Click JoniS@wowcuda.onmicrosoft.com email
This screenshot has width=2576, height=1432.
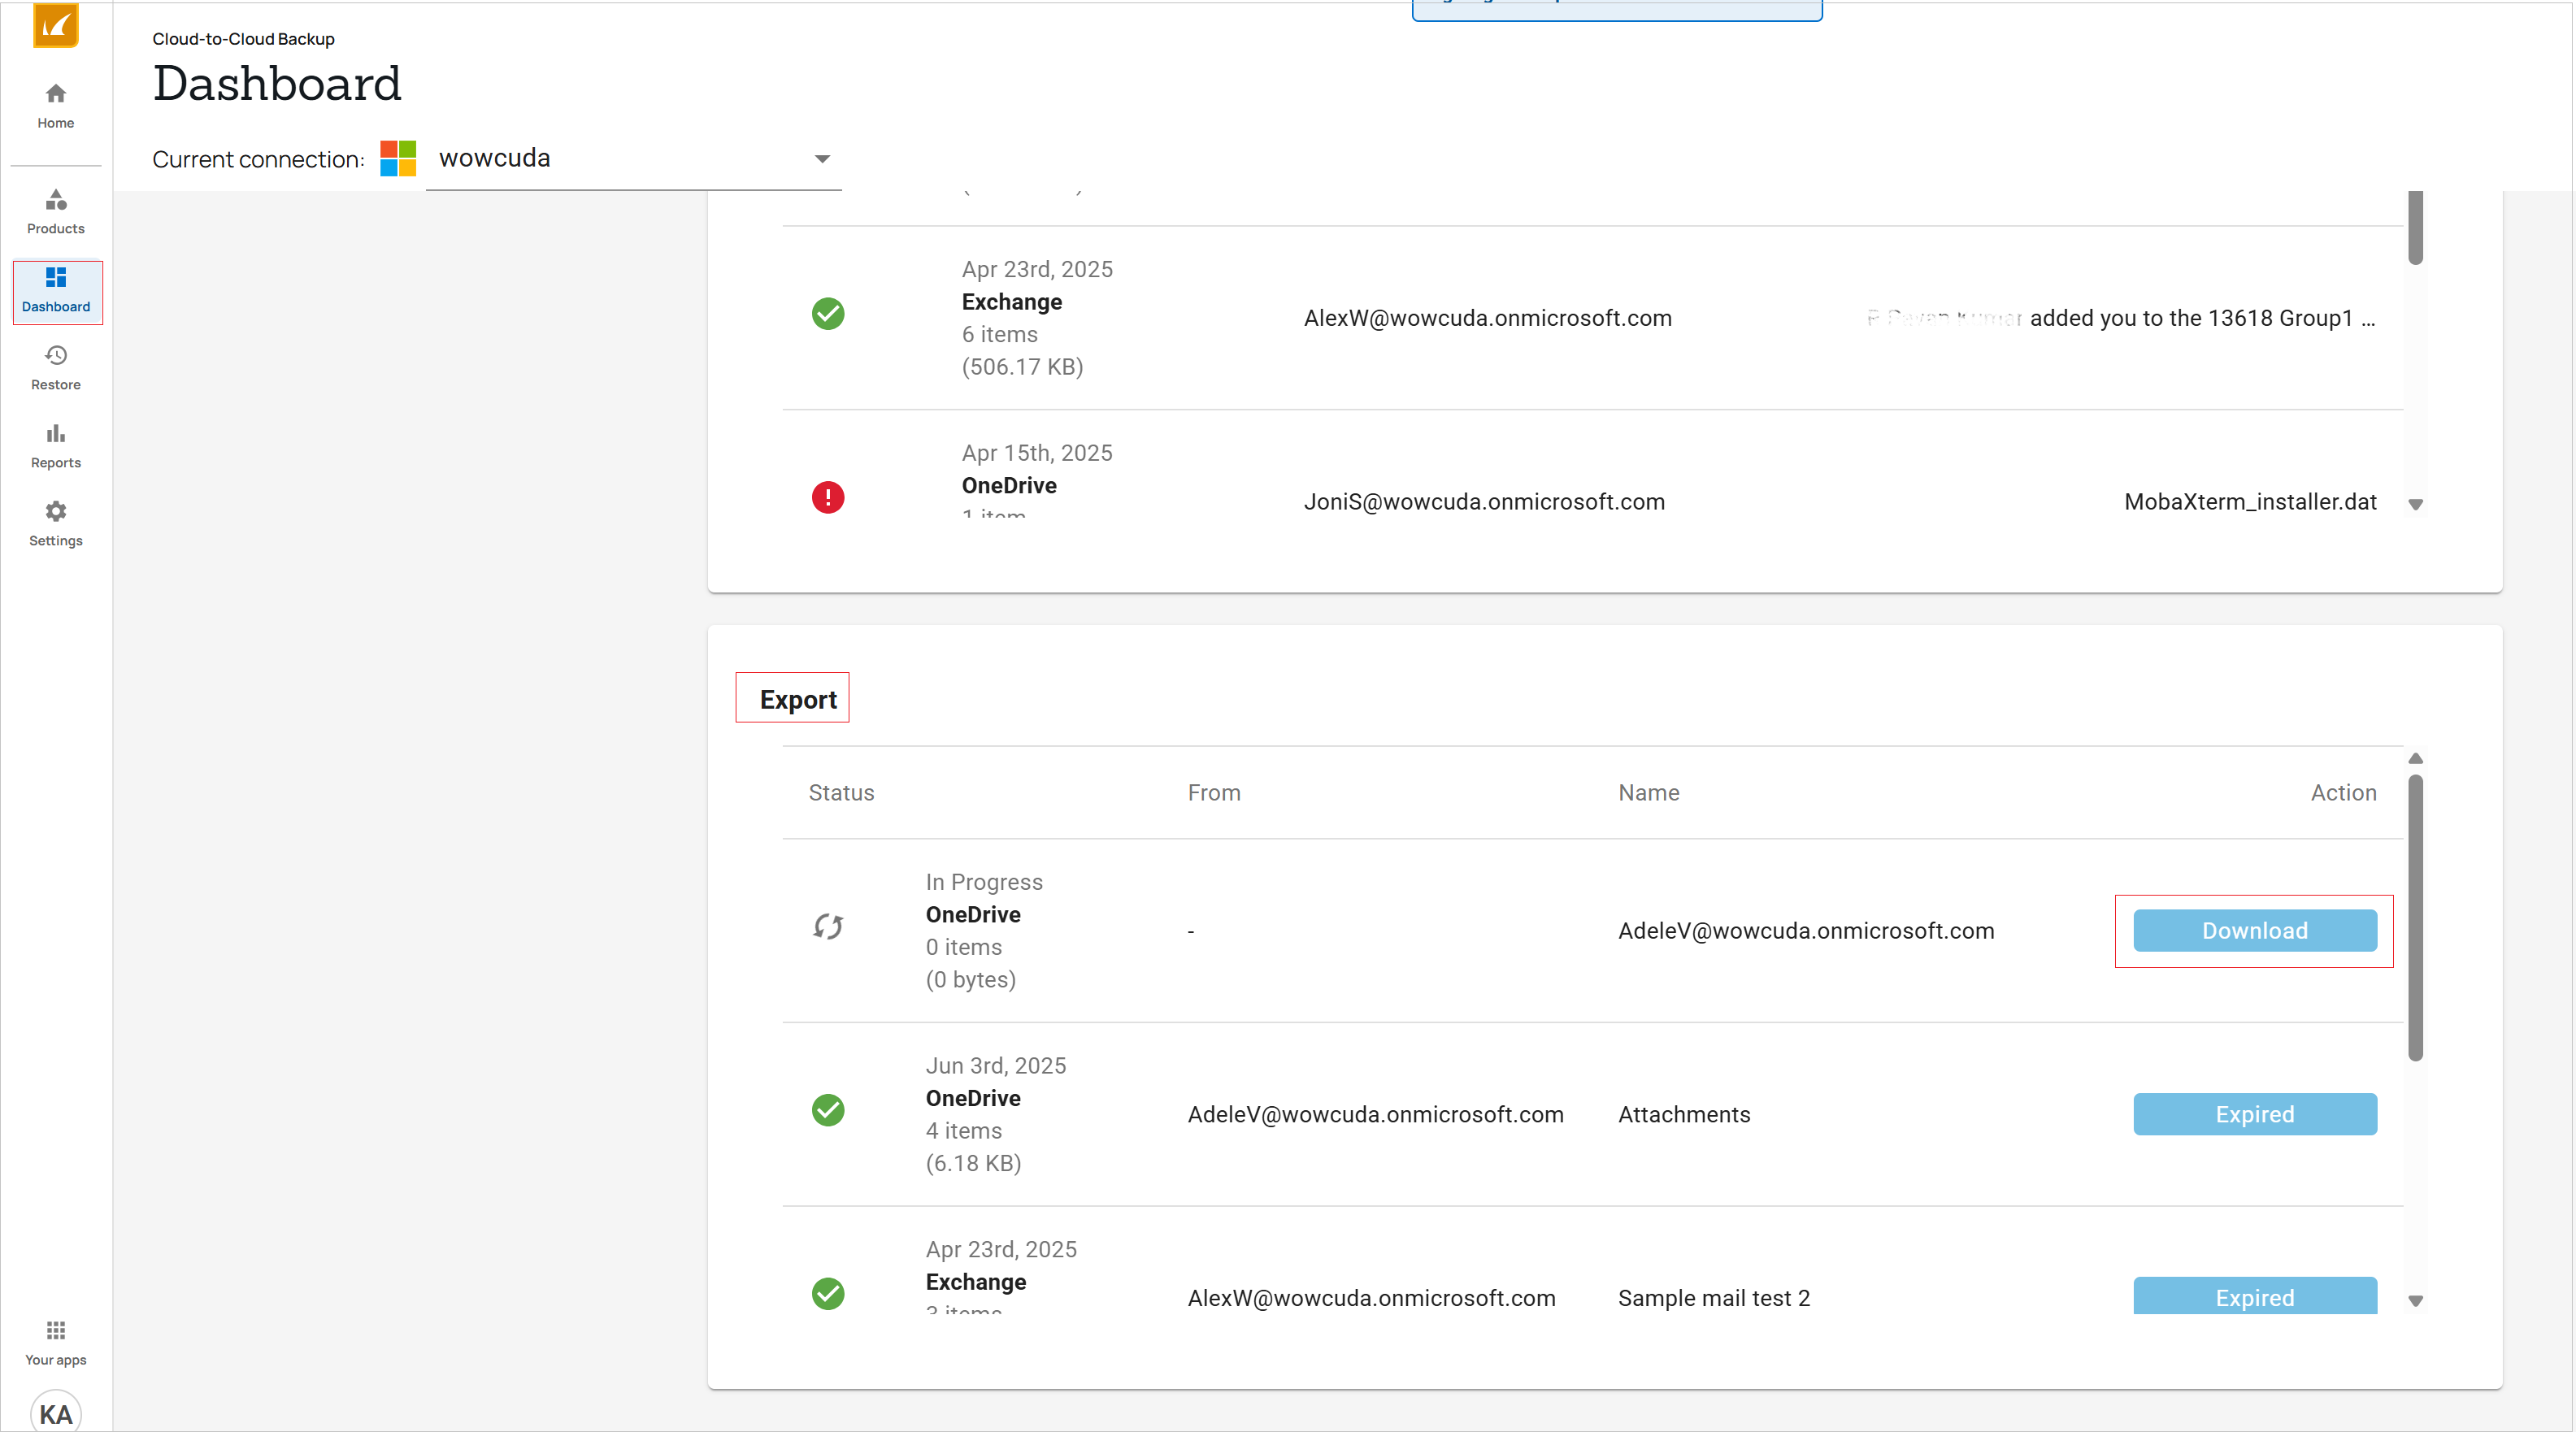[1484, 502]
